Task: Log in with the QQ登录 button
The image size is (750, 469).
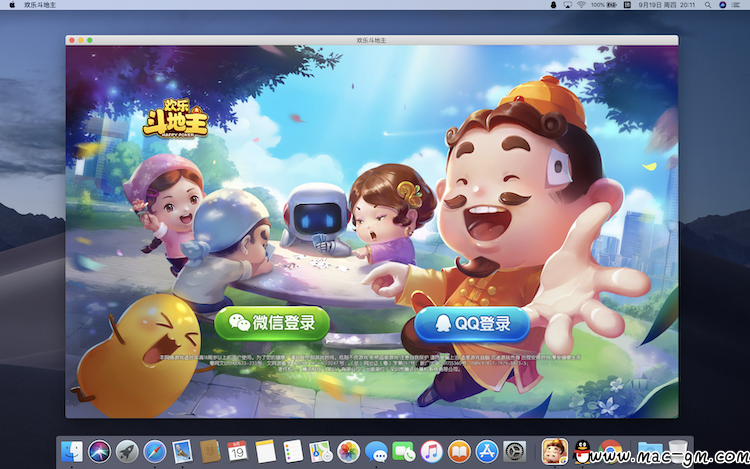Action: tap(472, 324)
